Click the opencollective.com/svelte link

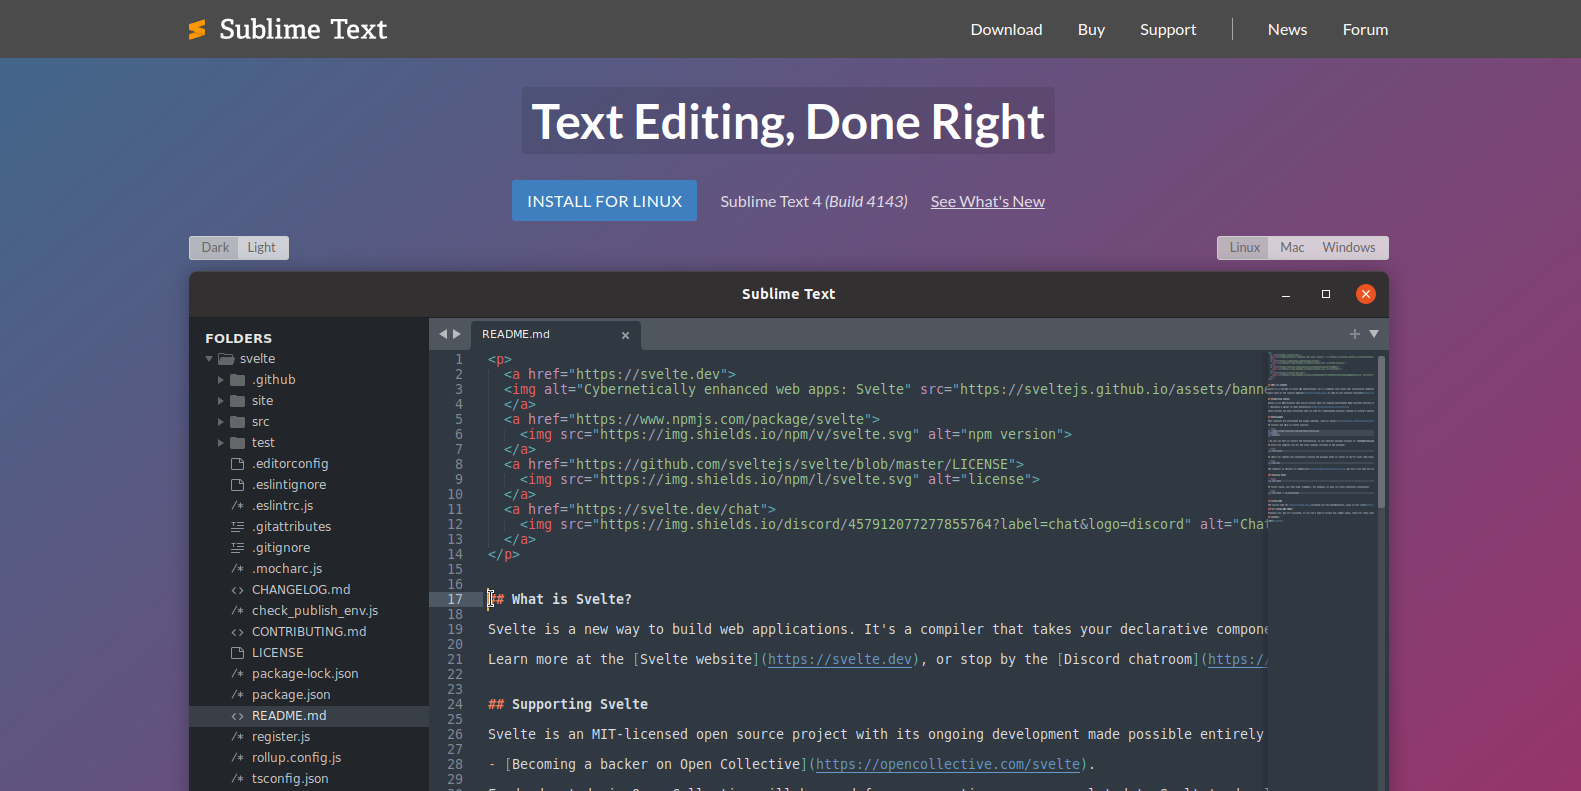tap(948, 765)
